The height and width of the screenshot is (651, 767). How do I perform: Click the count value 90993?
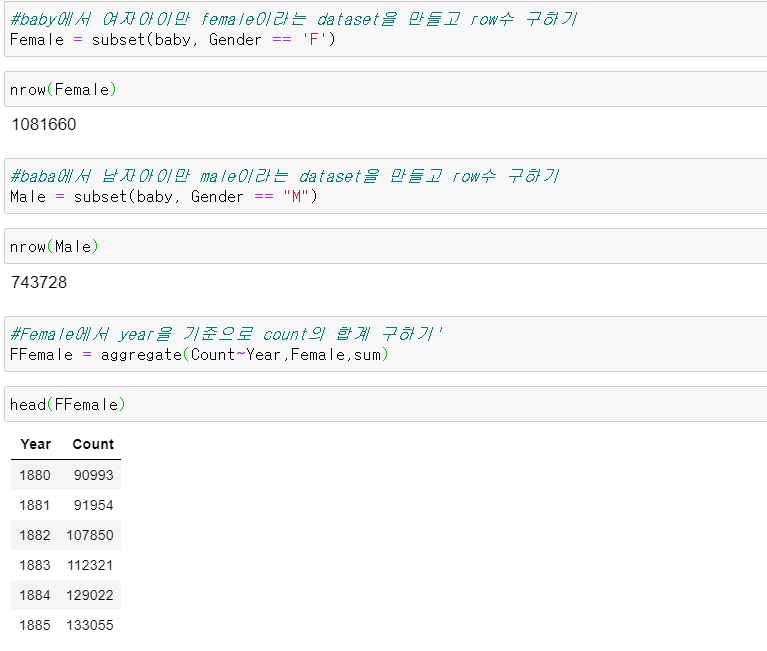(93, 475)
